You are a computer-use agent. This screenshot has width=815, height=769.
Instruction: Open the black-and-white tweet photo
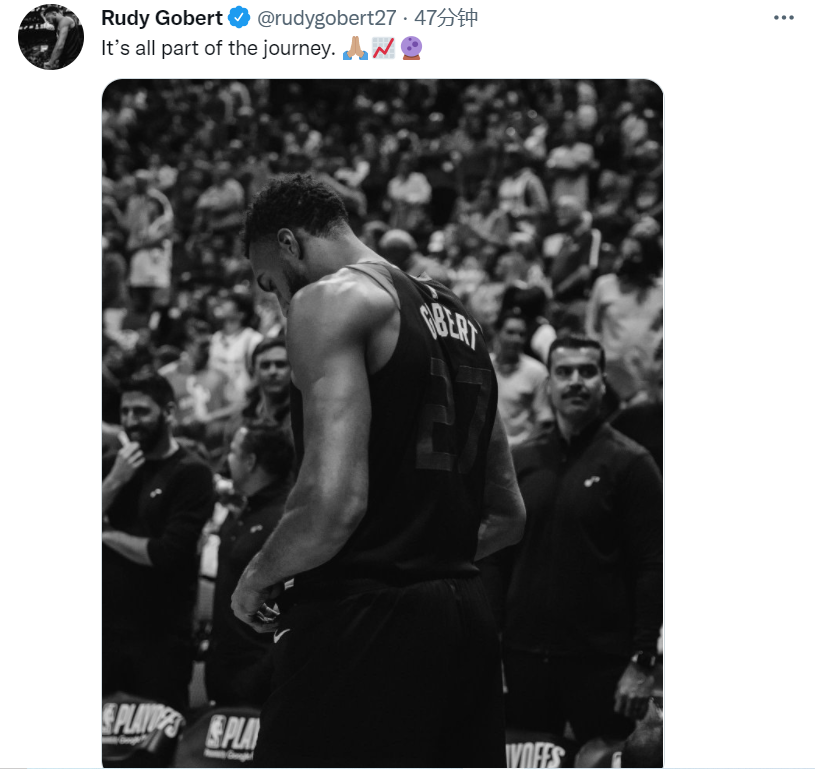[x=383, y=423]
